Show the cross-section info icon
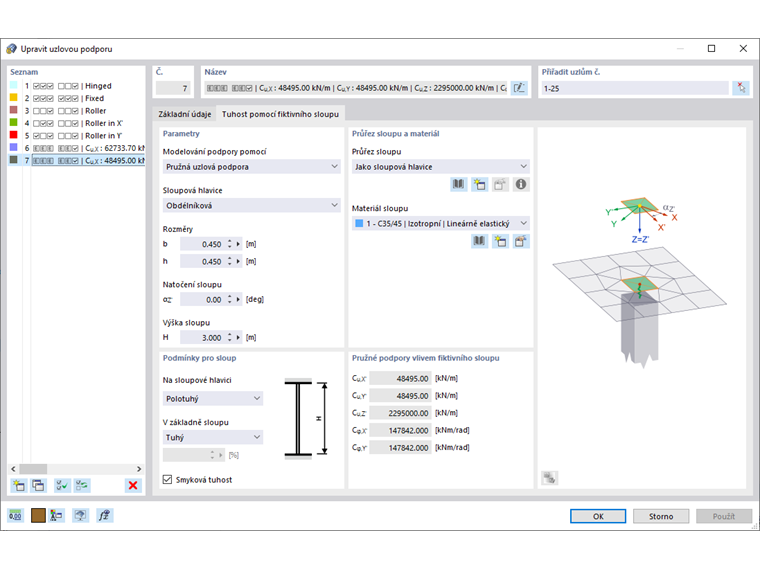 (x=521, y=185)
